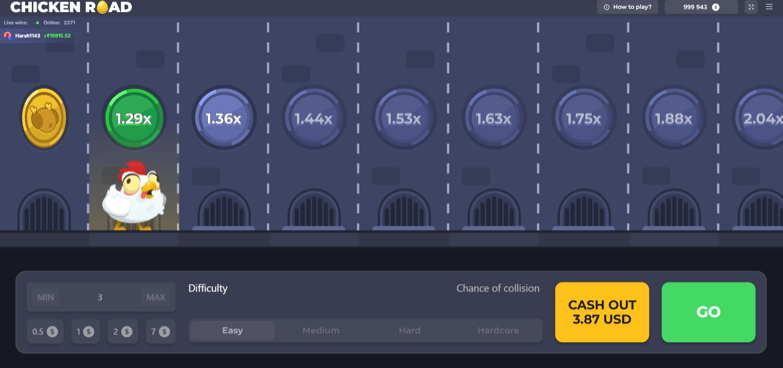Select Hardcore difficulty
Image resolution: width=783 pixels, height=368 pixels.
498,331
